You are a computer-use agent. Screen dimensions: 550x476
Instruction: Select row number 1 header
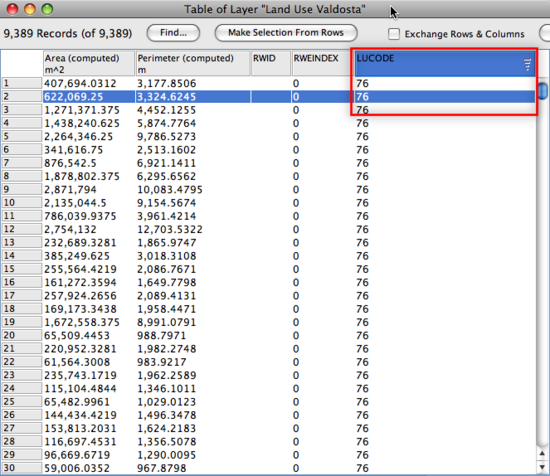point(22,83)
